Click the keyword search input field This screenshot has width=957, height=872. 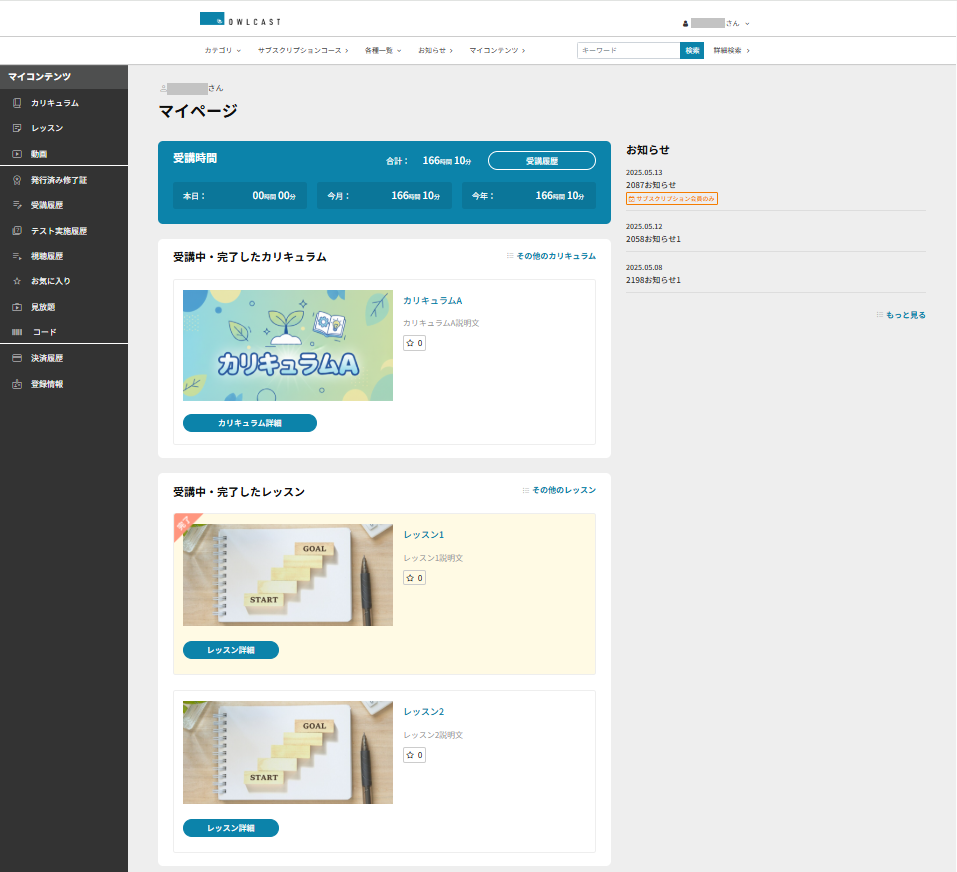pos(628,50)
